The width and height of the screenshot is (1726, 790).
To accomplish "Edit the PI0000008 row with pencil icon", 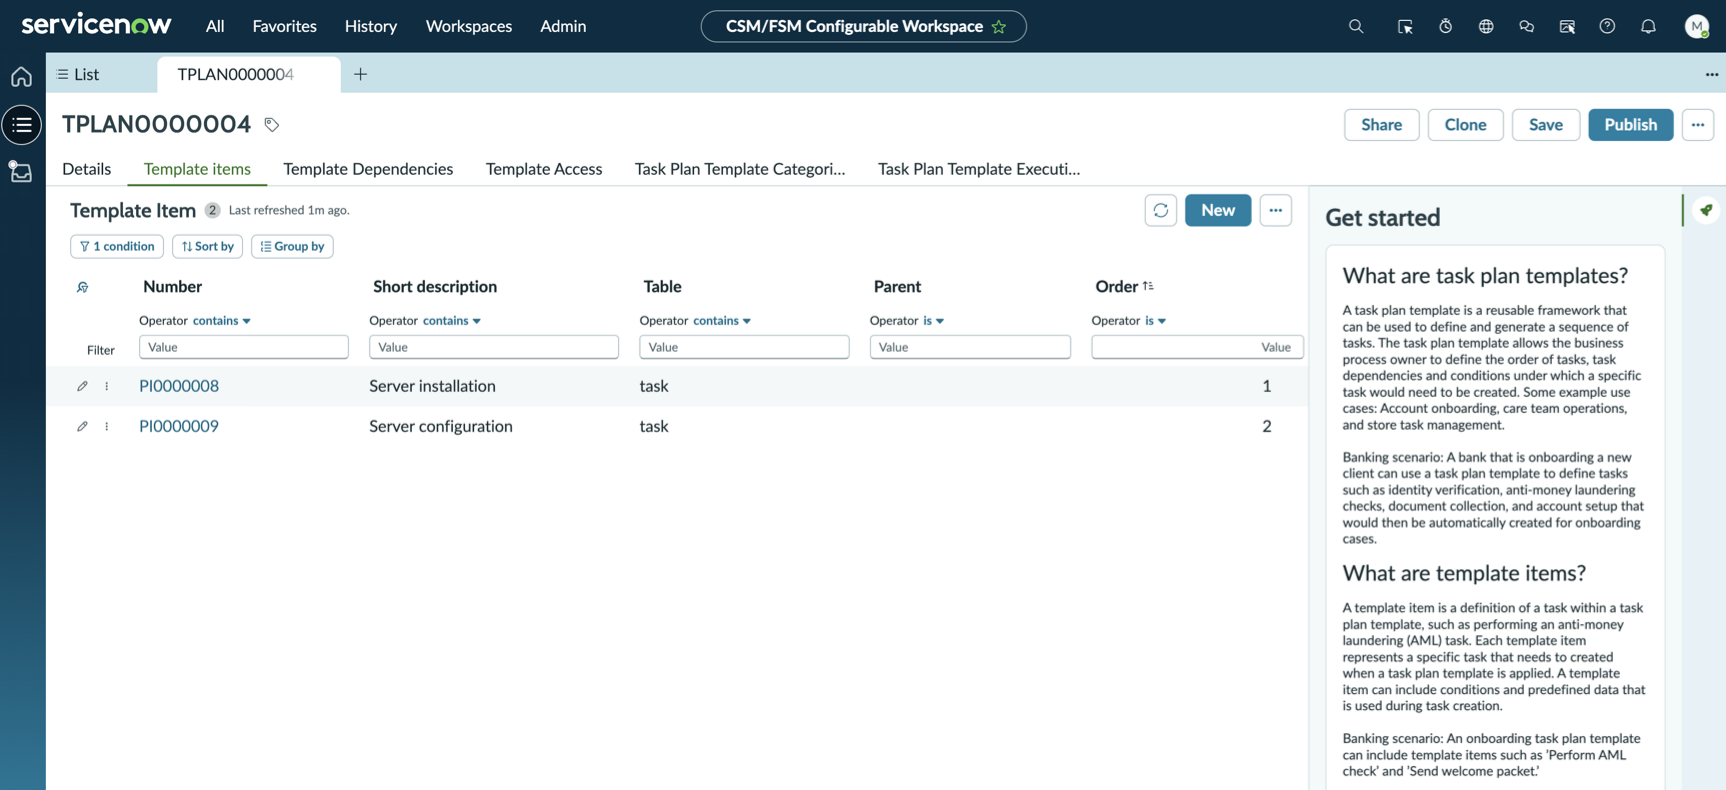I will coord(82,386).
